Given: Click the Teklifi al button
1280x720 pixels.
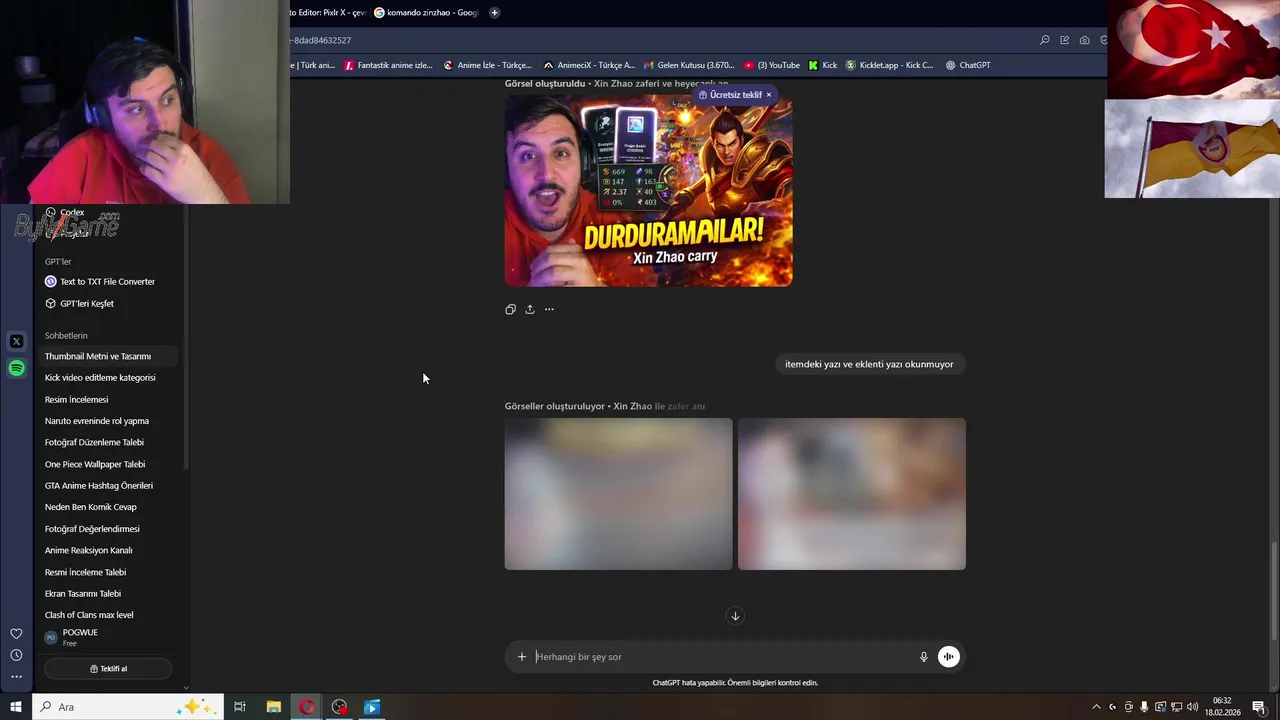Looking at the screenshot, I should tap(108, 669).
